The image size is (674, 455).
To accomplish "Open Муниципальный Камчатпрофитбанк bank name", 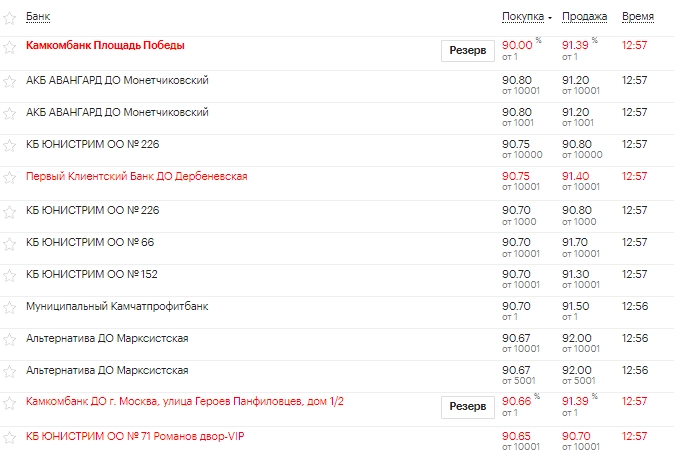I will [117, 307].
